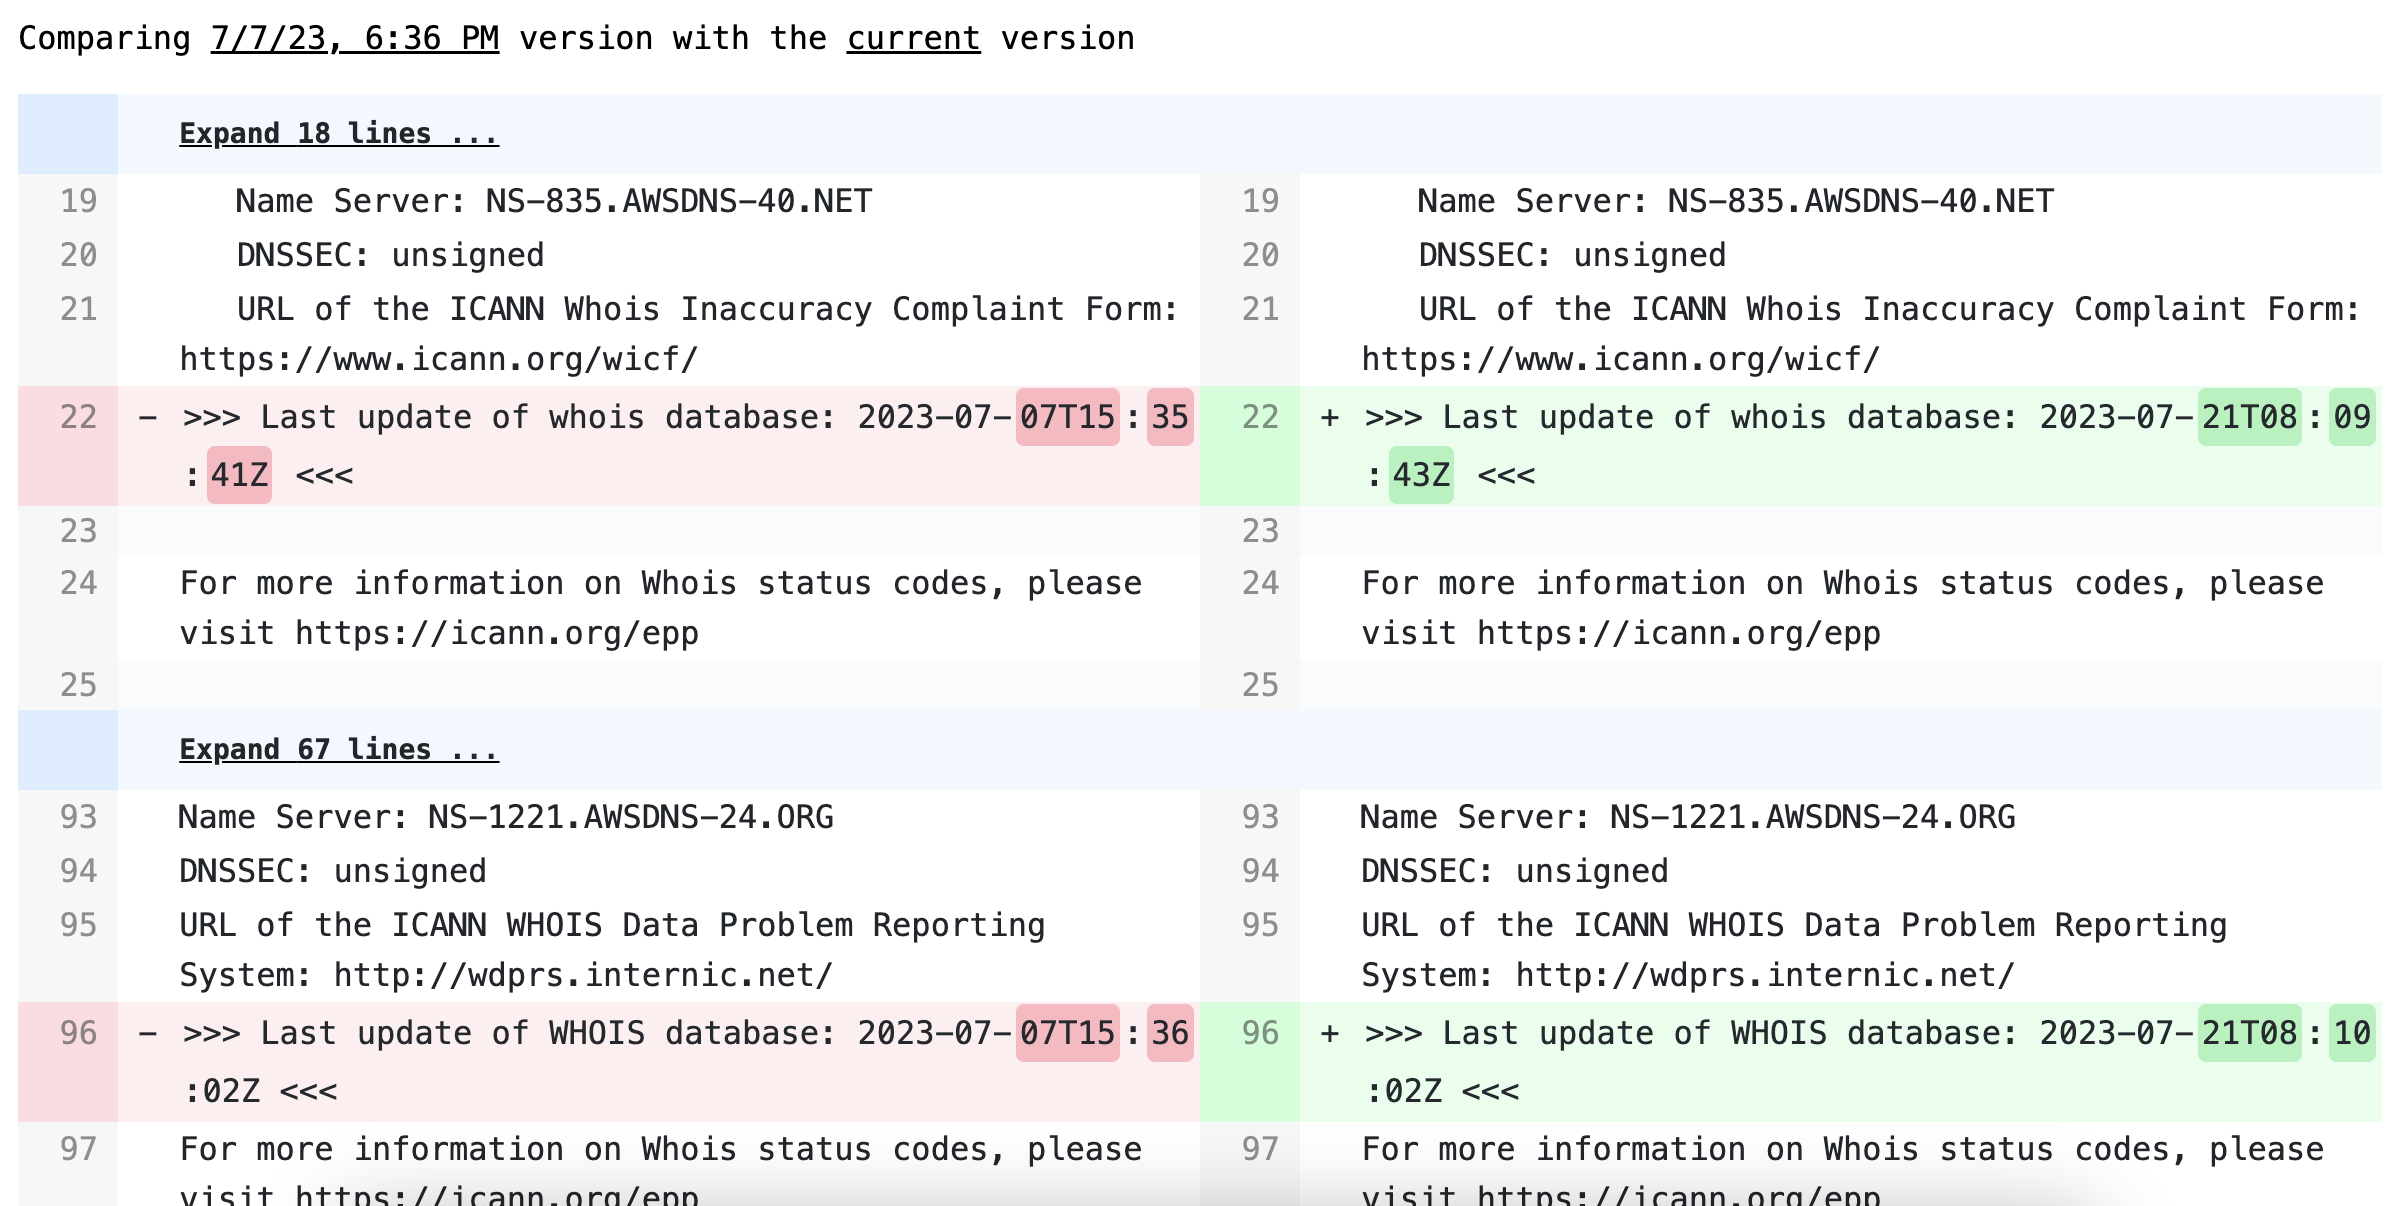
Task: Click the highlighted deleted text 07T15
Action: (1064, 417)
